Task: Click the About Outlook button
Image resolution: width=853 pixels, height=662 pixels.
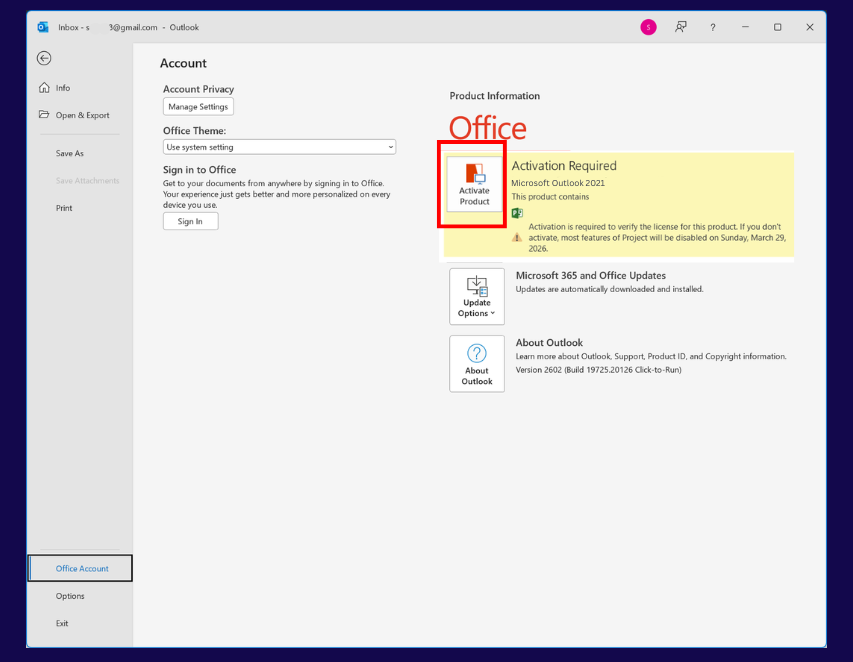Action: 477,364
